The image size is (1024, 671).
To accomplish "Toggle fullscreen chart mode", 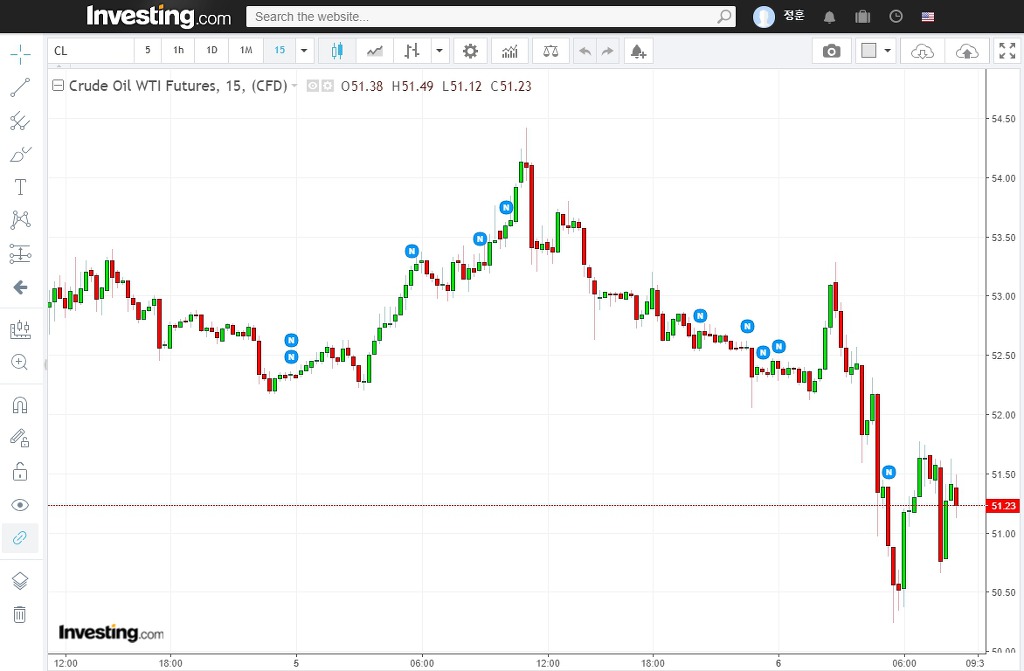I will (1008, 51).
